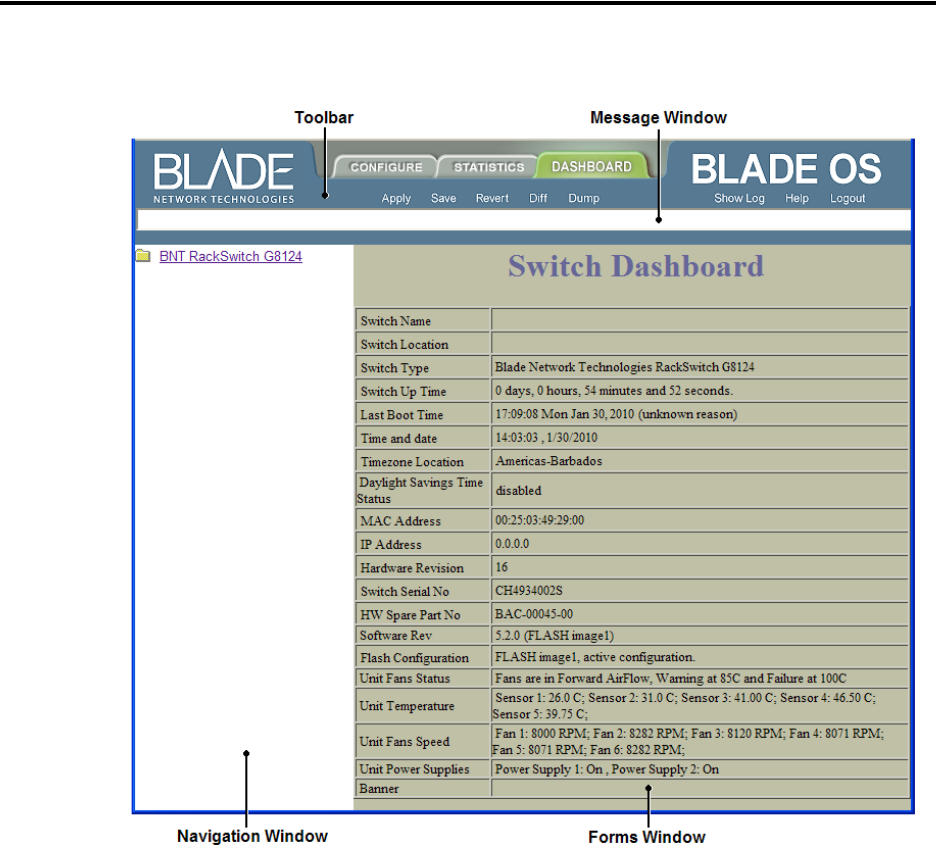Click the disabled value
Image resolution: width=936 pixels, height=845 pixels.
(519, 491)
